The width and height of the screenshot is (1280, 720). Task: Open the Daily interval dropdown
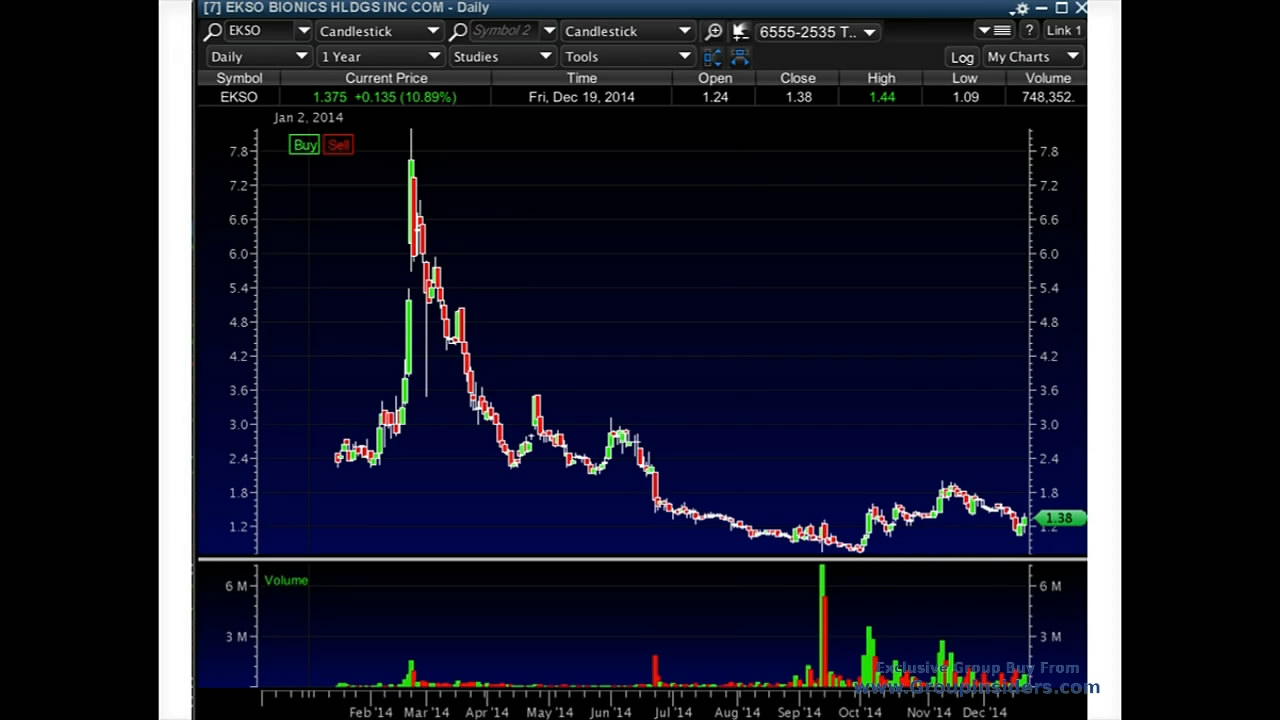click(258, 57)
